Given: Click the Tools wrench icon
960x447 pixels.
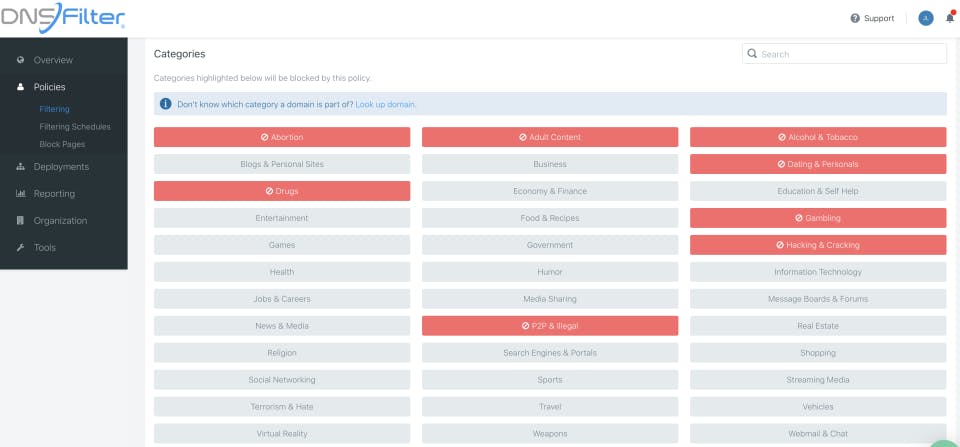Looking at the screenshot, I should [x=21, y=248].
